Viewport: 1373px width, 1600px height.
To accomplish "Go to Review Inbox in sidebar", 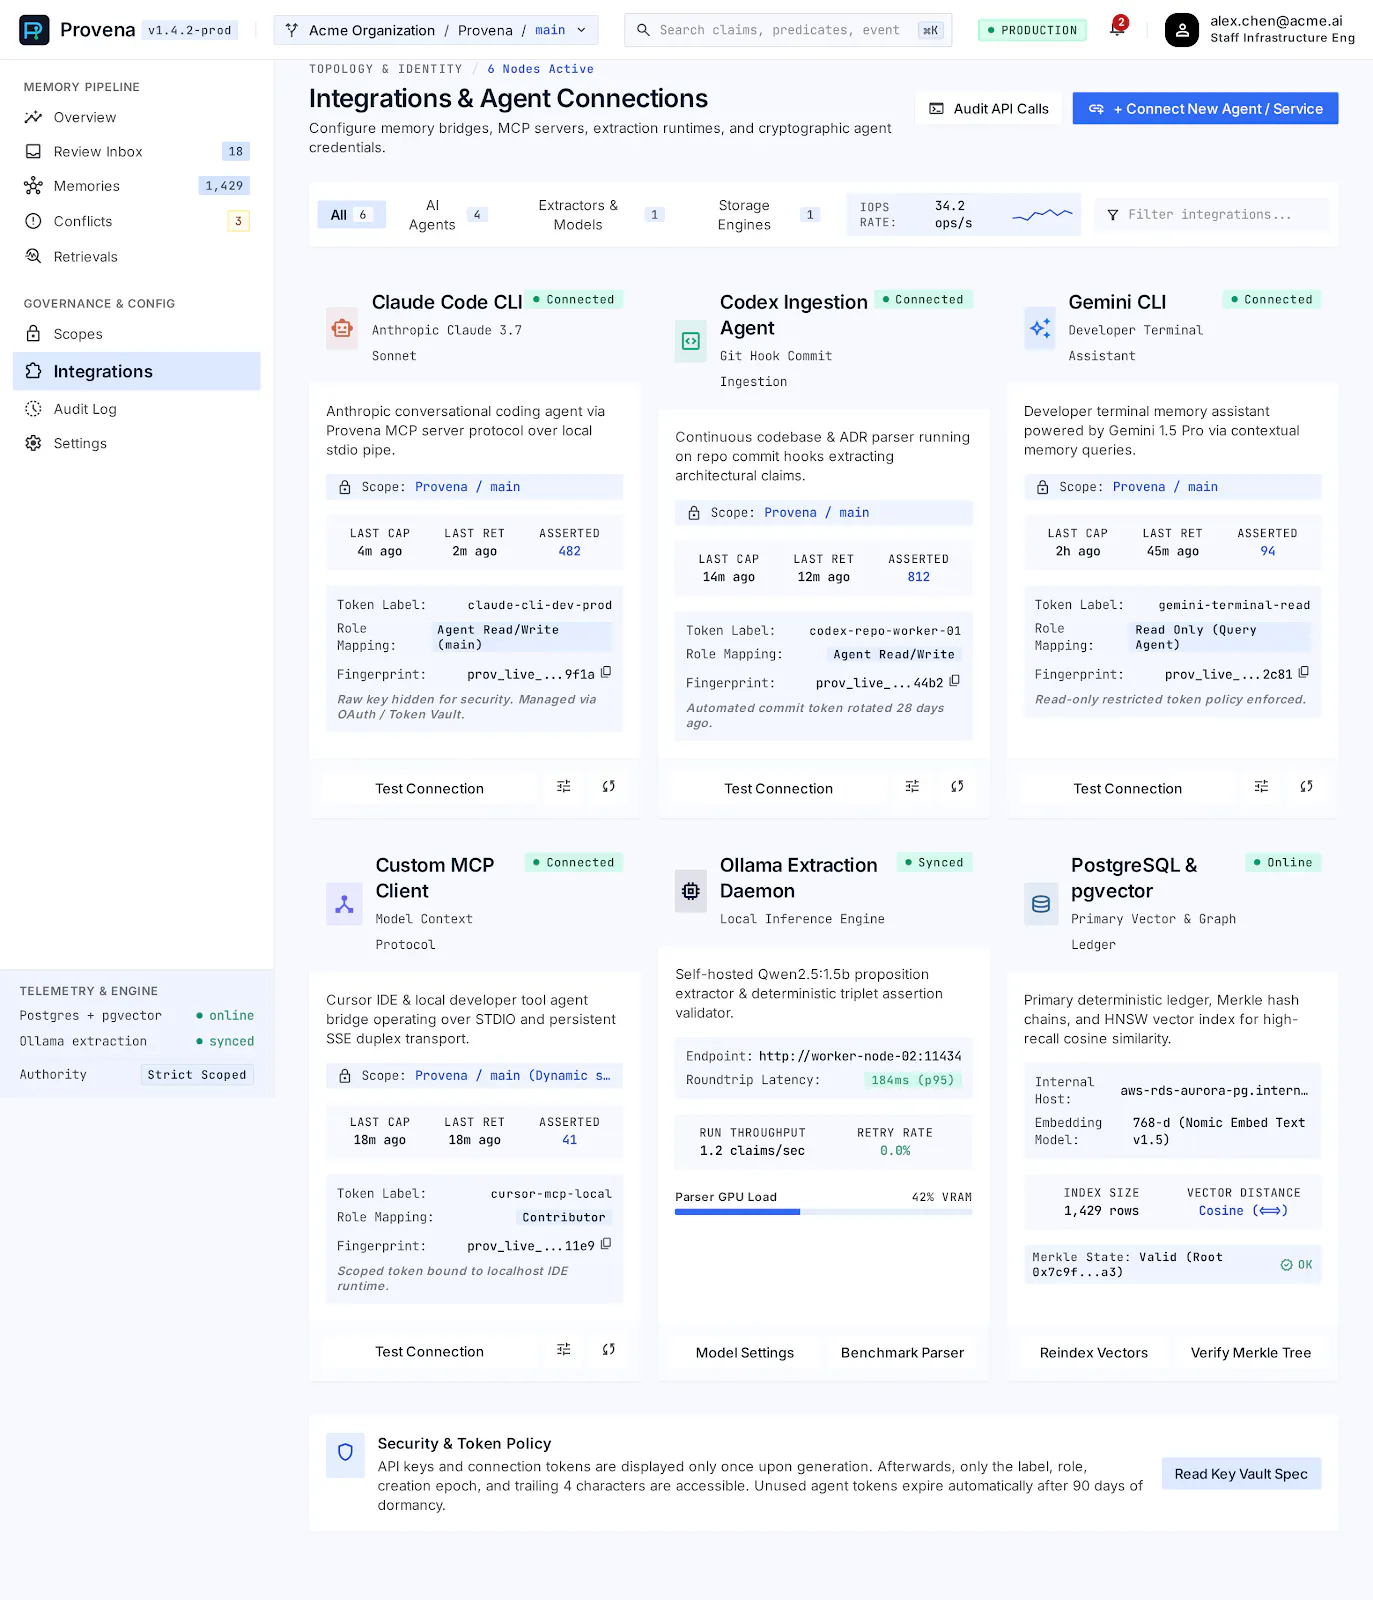I will tap(137, 152).
